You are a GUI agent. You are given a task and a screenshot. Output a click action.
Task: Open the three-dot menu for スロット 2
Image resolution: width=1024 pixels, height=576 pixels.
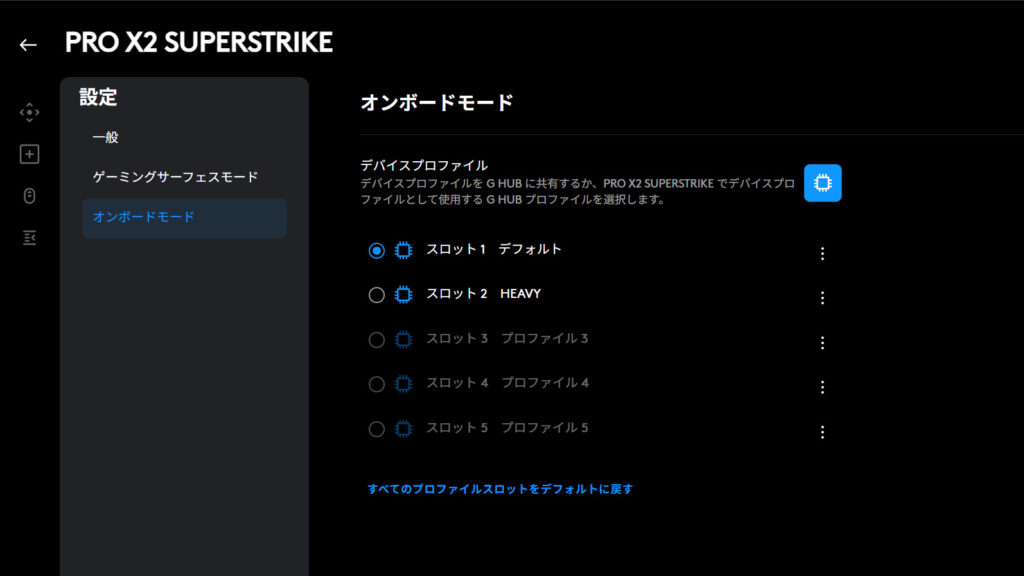pyautogui.click(x=822, y=298)
